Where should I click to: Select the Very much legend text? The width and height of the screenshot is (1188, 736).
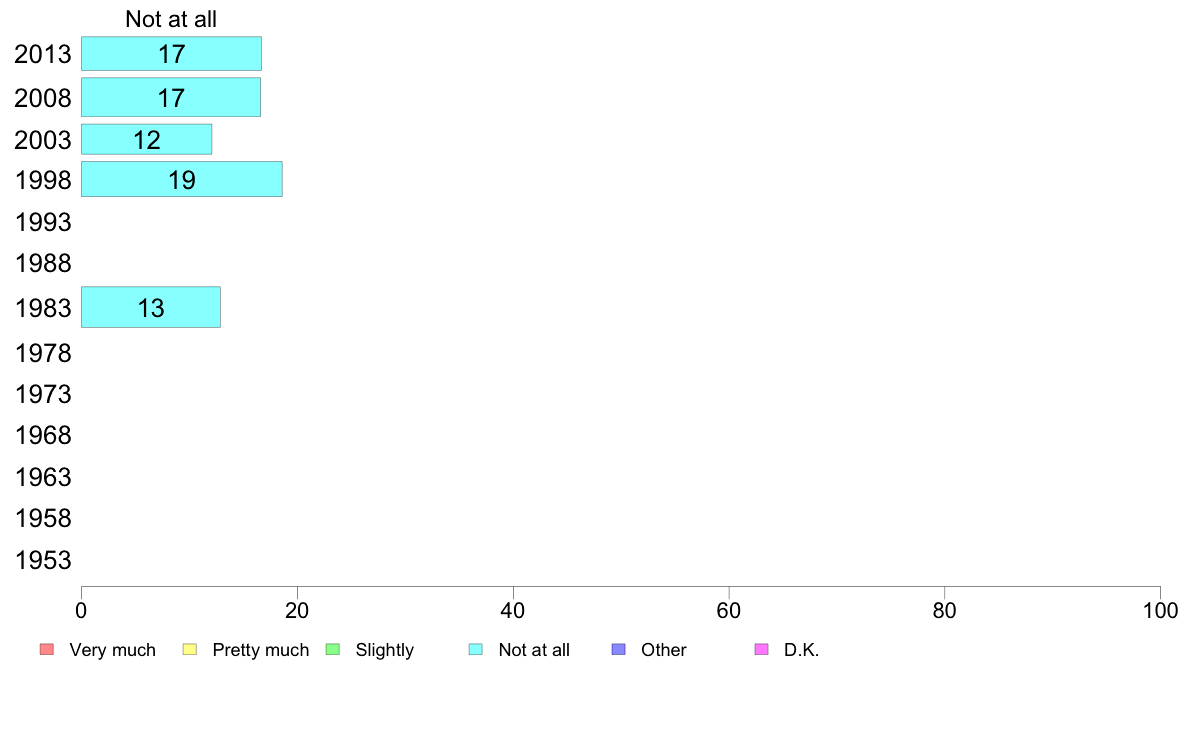coord(112,650)
